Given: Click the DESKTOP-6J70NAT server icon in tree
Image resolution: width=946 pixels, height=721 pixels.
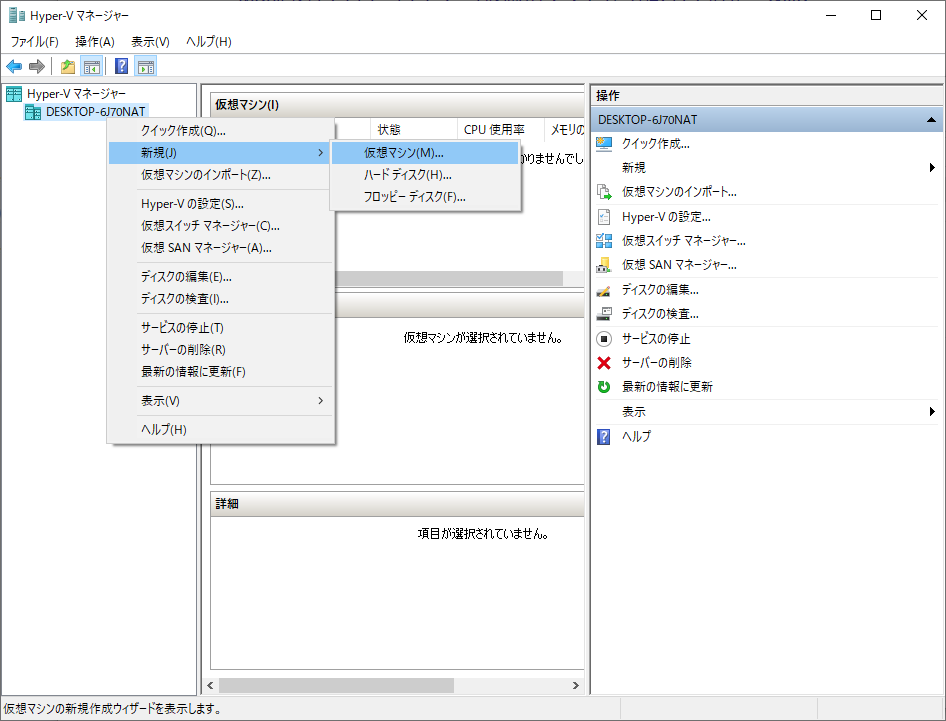Looking at the screenshot, I should coord(33,112).
